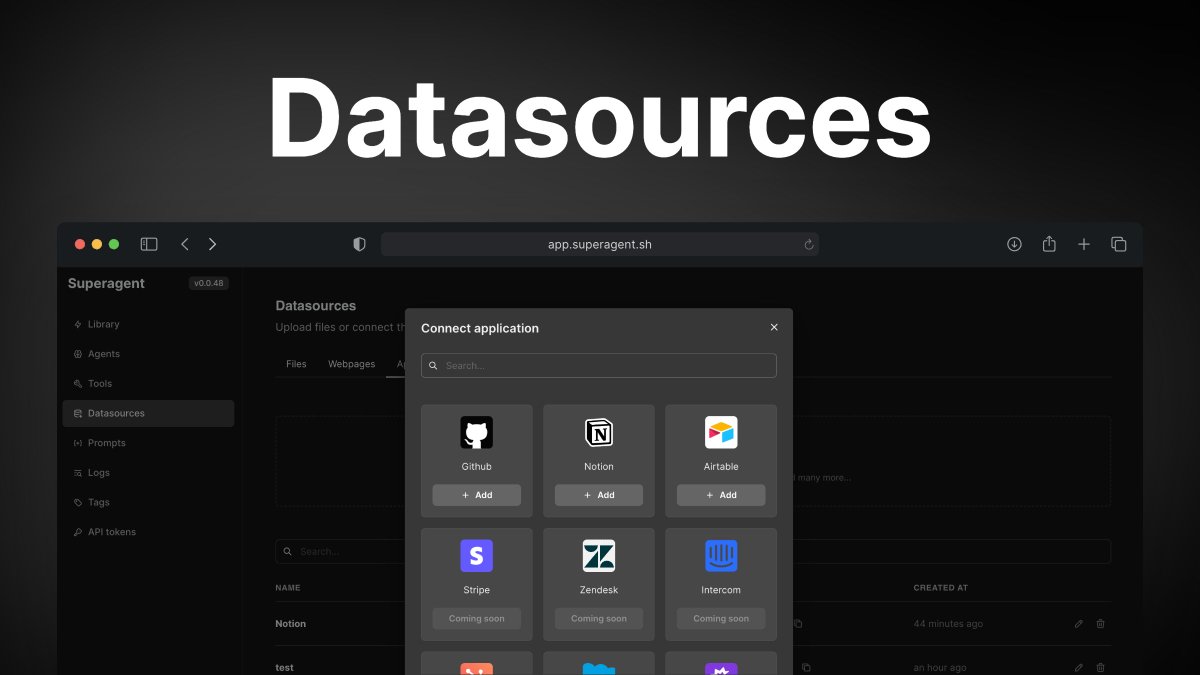The image size is (1200, 675).
Task: Click the an hour ago timestamp
Action: coord(940,667)
